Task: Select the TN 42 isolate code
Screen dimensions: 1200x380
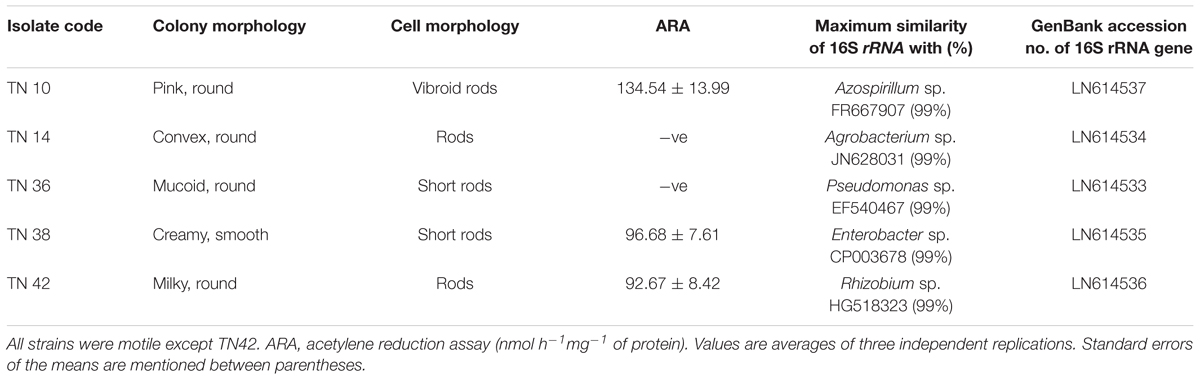Action: (x=29, y=282)
